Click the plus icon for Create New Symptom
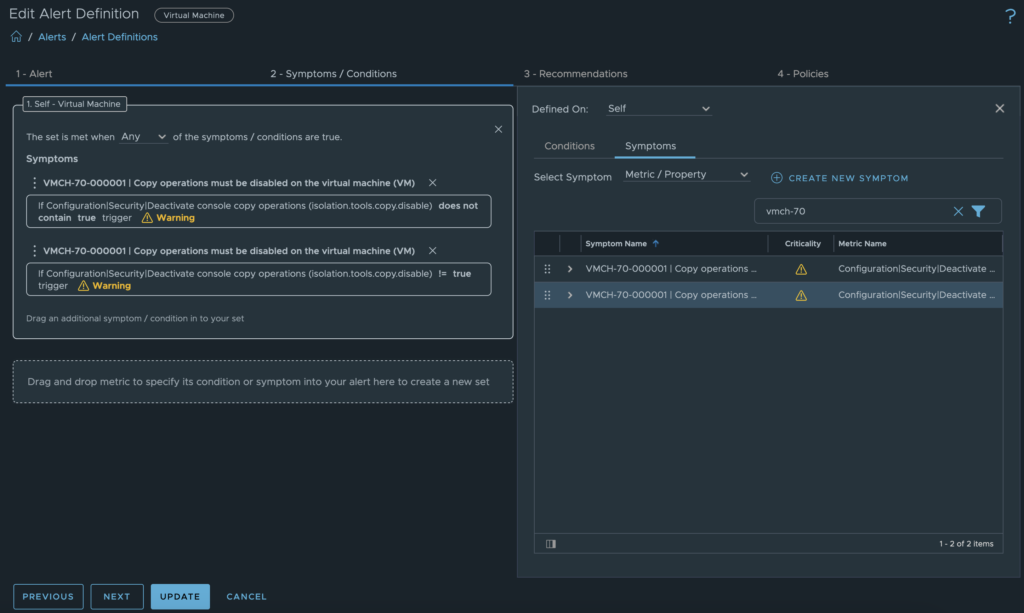 pos(776,178)
